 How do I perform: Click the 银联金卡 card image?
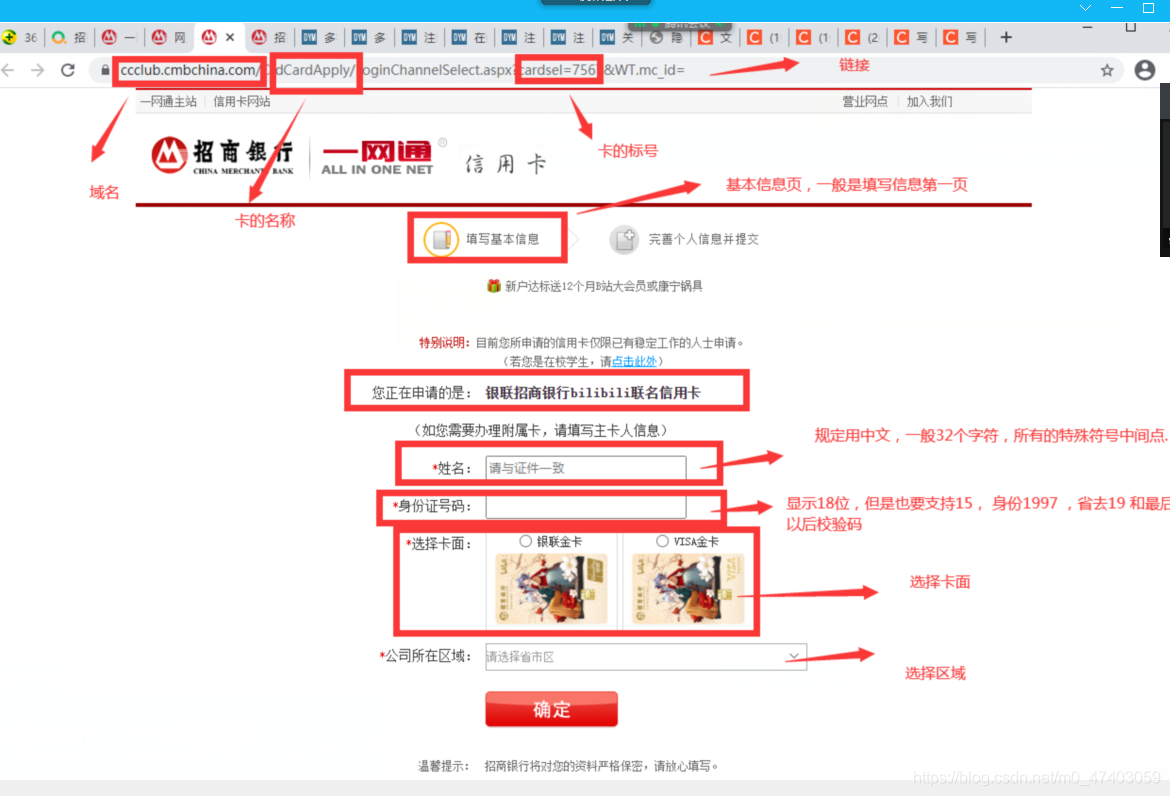click(x=551, y=589)
